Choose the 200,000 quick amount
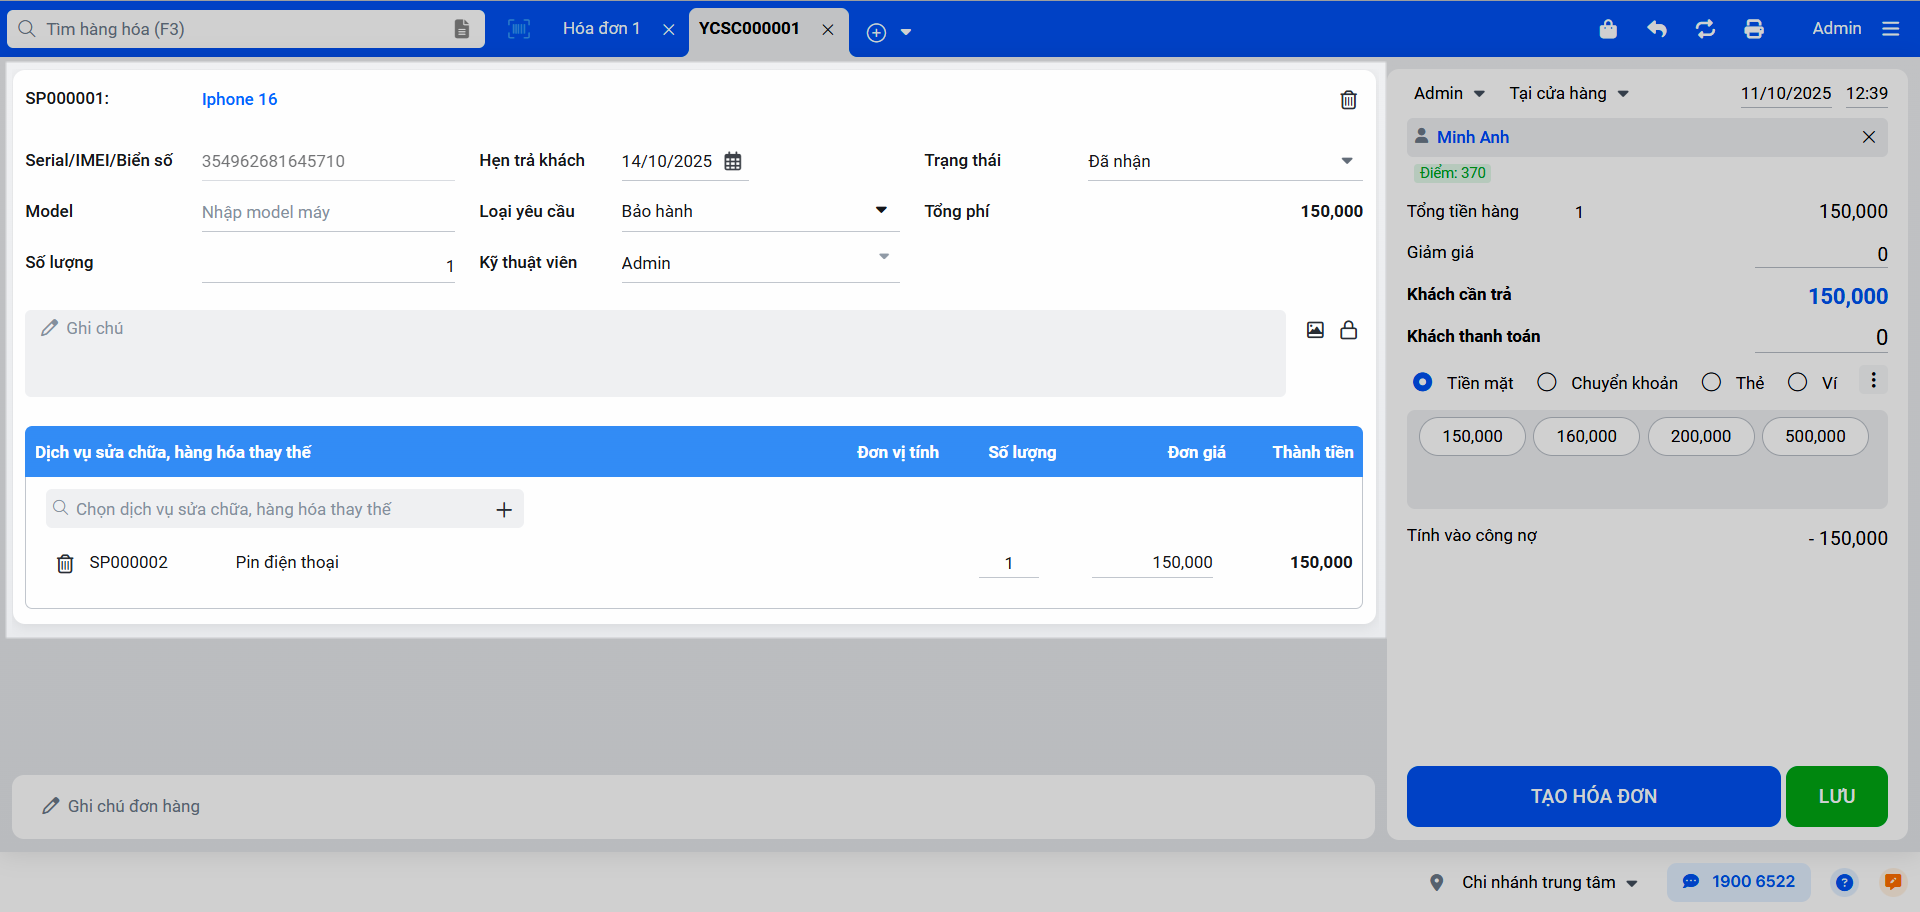The width and height of the screenshot is (1920, 912). (x=1700, y=436)
